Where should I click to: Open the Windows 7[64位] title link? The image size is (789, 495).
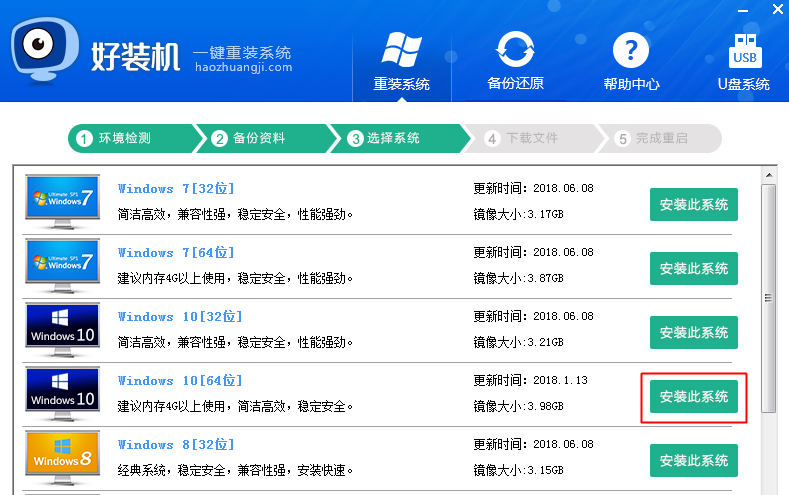pyautogui.click(x=176, y=253)
